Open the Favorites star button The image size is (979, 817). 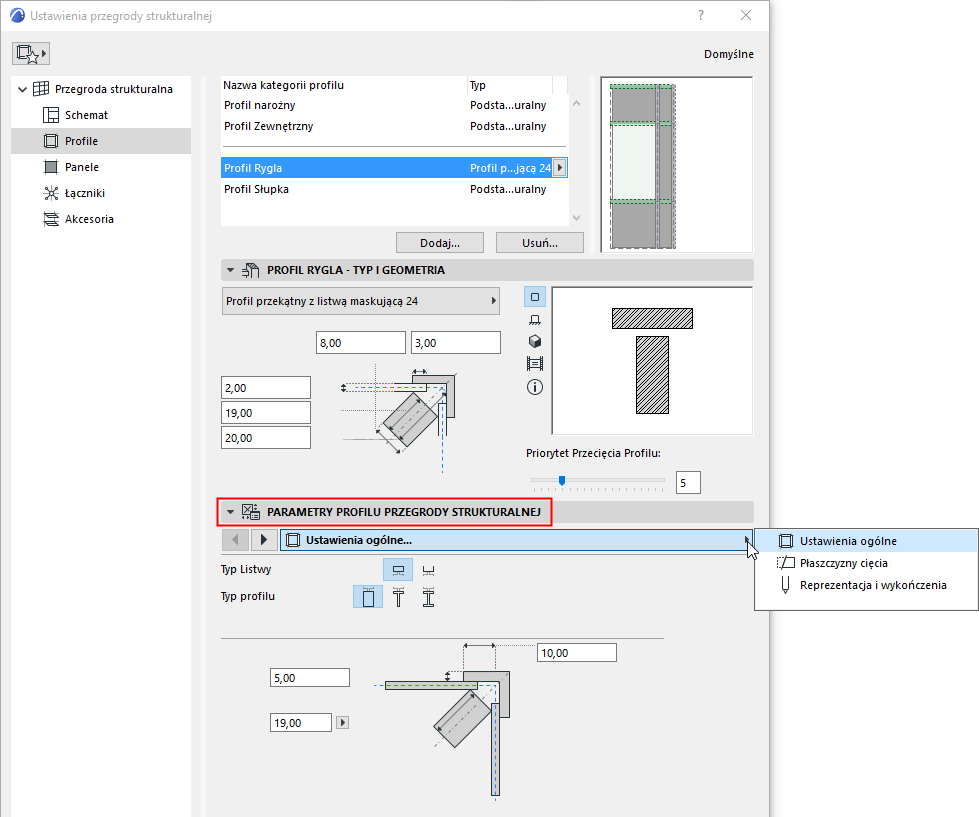coord(31,54)
